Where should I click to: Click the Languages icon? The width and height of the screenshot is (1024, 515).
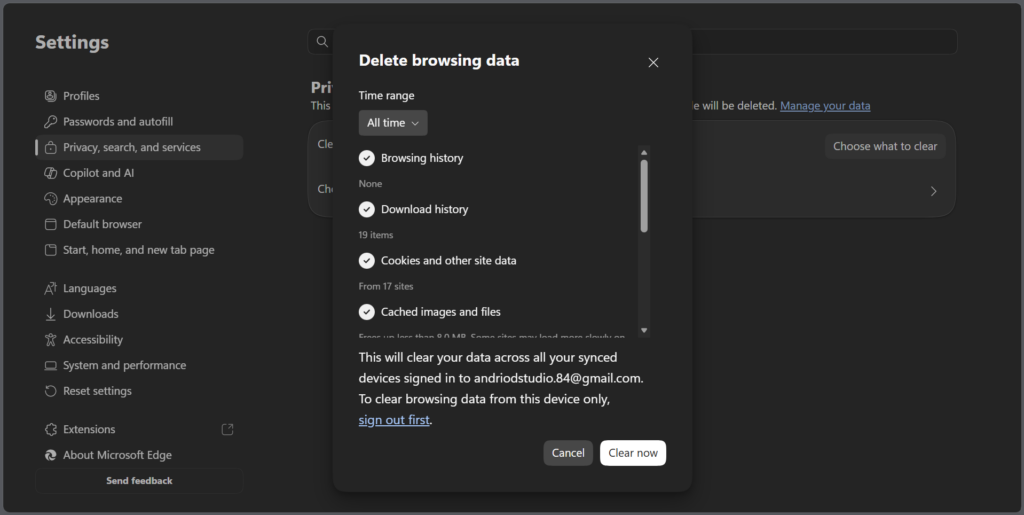pyautogui.click(x=50, y=289)
